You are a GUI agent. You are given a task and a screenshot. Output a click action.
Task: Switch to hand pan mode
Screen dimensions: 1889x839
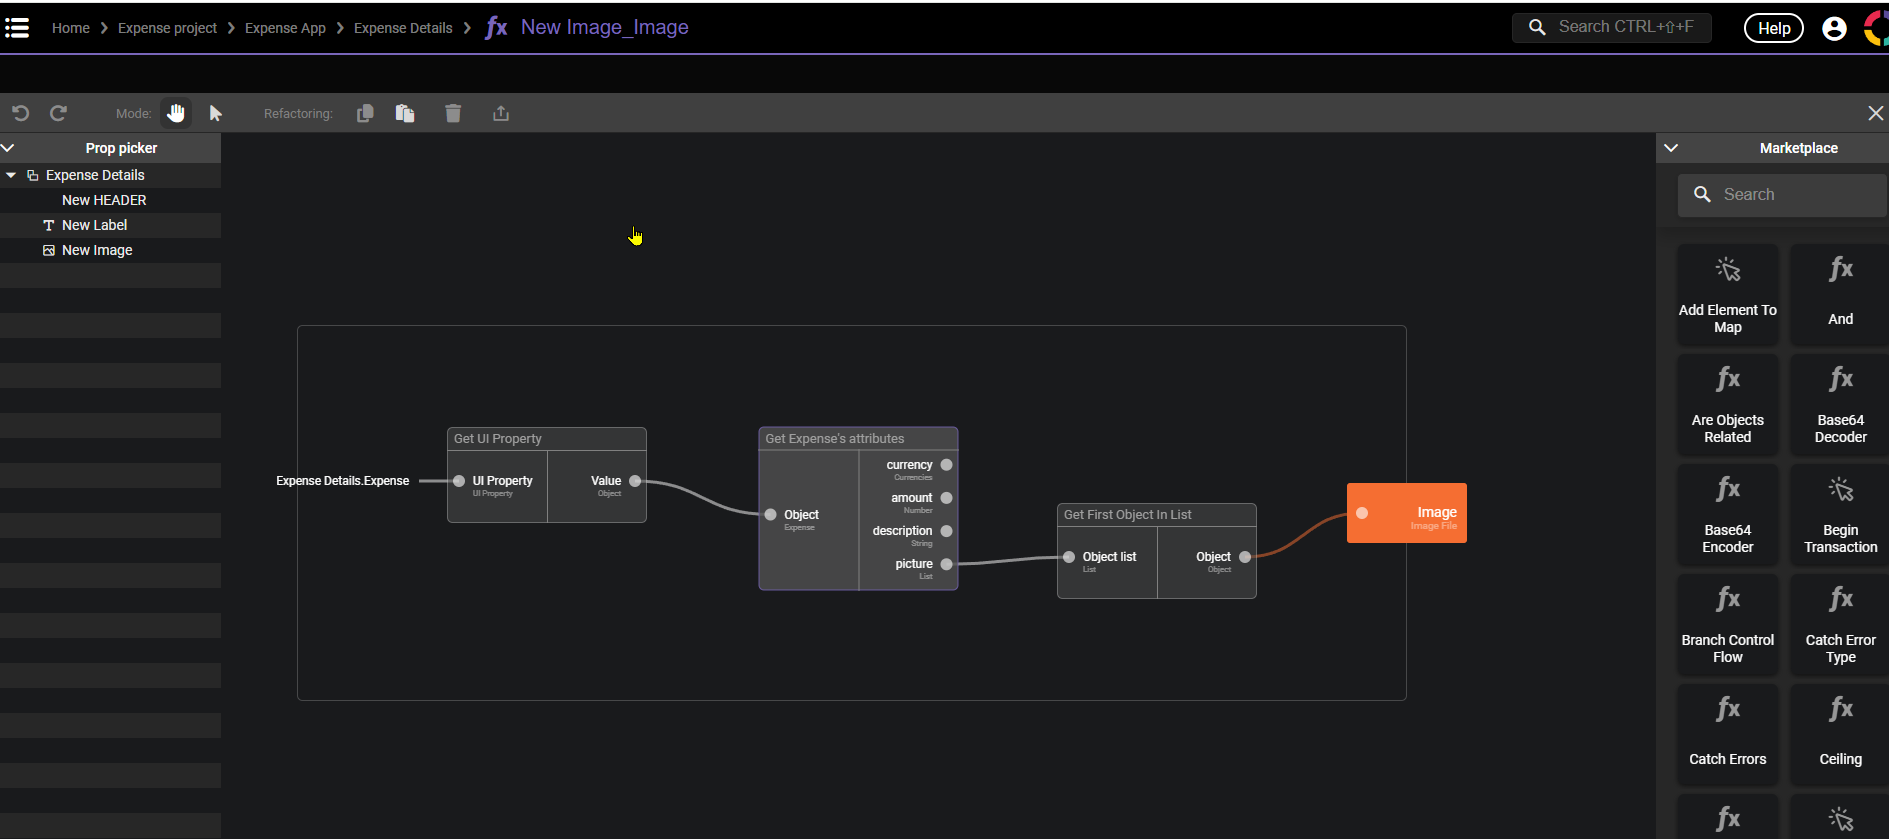[176, 113]
